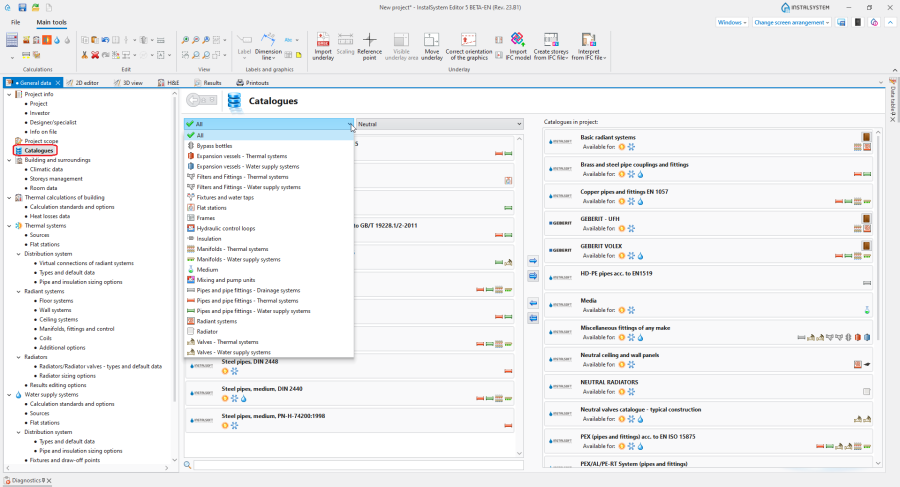Open the Neutral manufacturer dropdown
The image size is (900, 487).
[440, 124]
